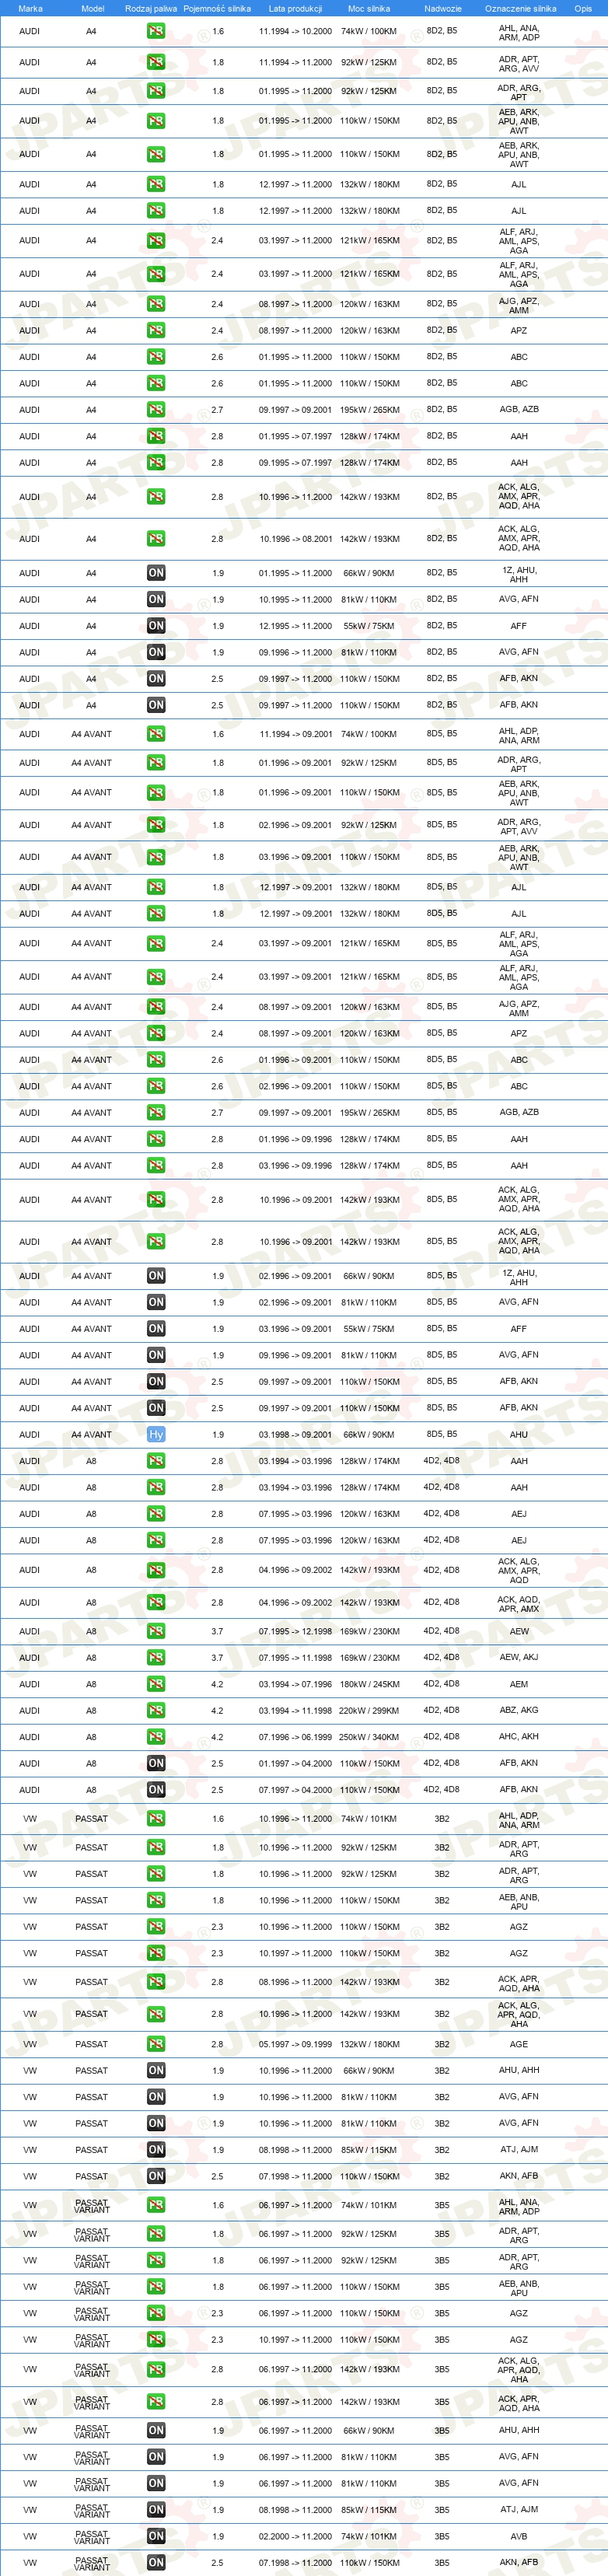Click petrol icon in A8 4.2 250kW AHC, AKH row

click(x=156, y=1737)
